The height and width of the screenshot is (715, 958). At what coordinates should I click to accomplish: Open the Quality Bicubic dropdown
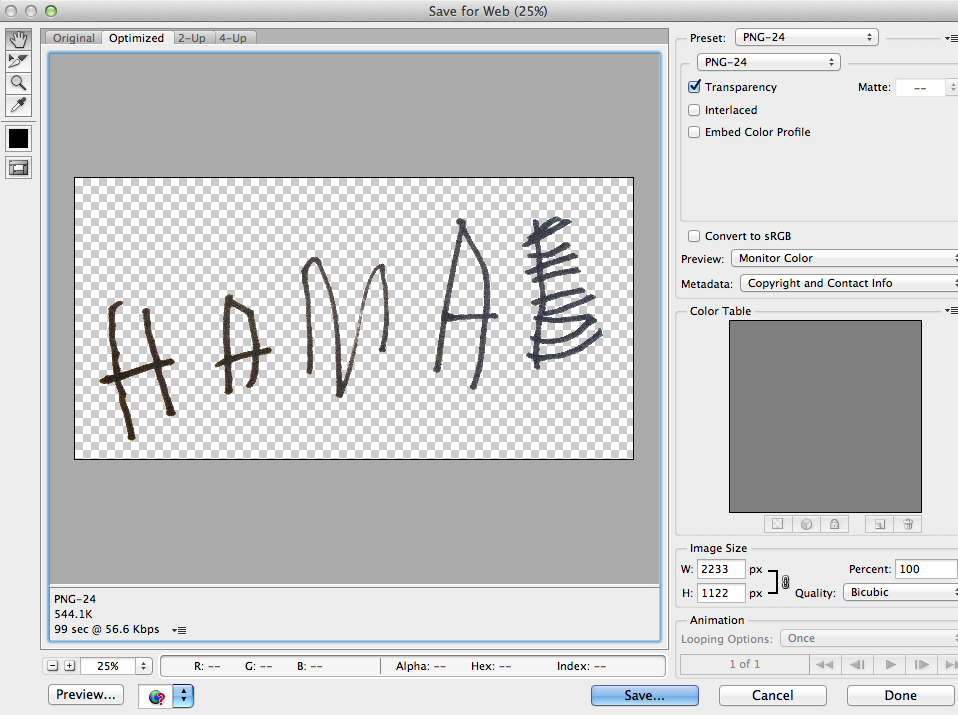901,592
